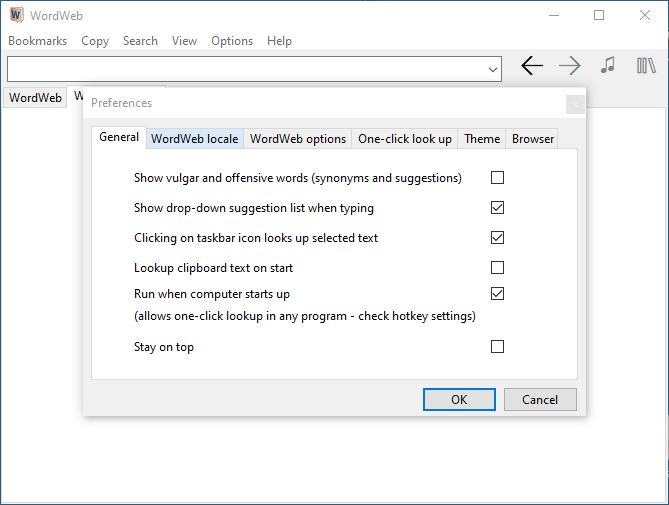
Task: Open the Options menu
Action: [x=232, y=41]
